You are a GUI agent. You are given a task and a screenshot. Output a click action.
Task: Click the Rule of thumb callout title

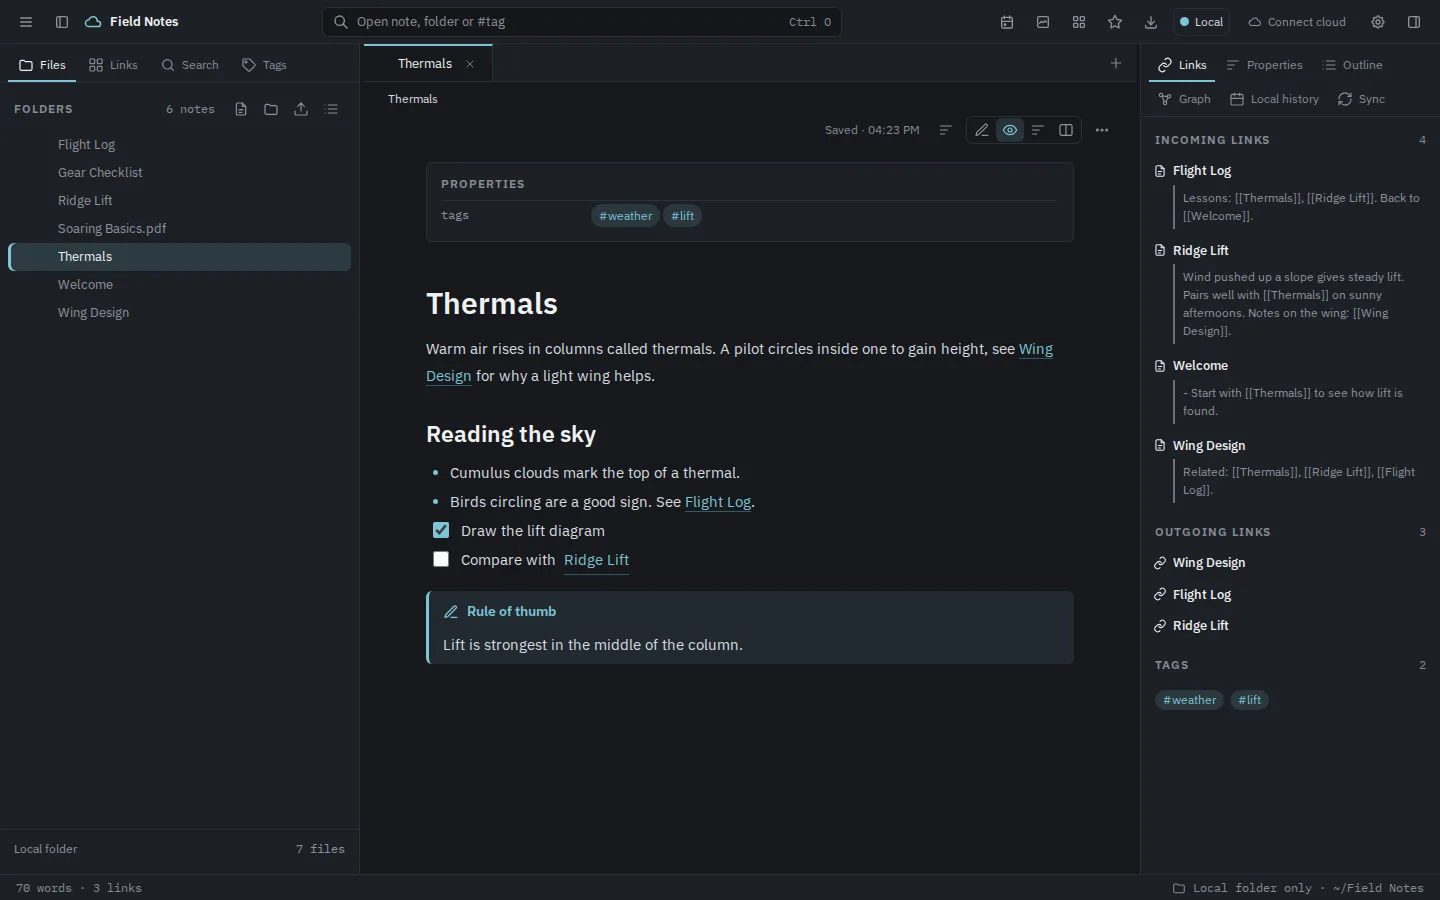coord(511,611)
